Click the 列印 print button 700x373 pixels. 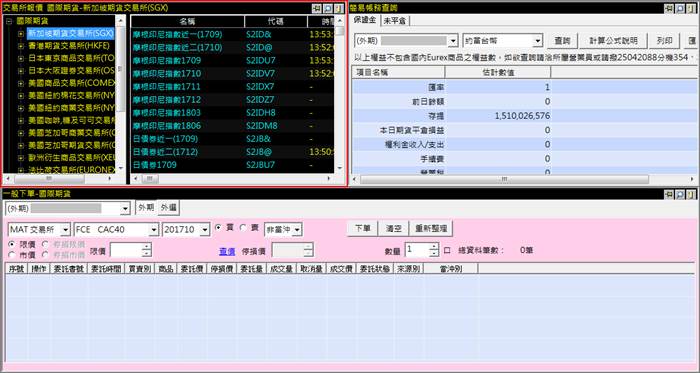(664, 41)
